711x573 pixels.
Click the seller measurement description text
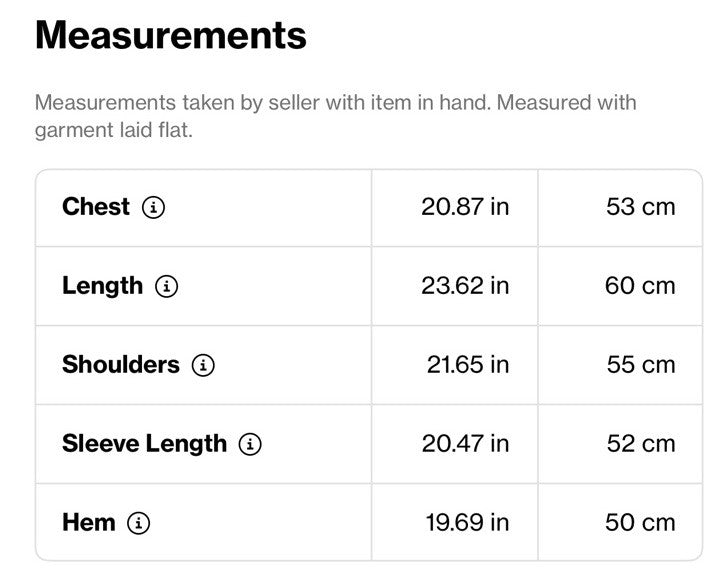click(x=336, y=116)
